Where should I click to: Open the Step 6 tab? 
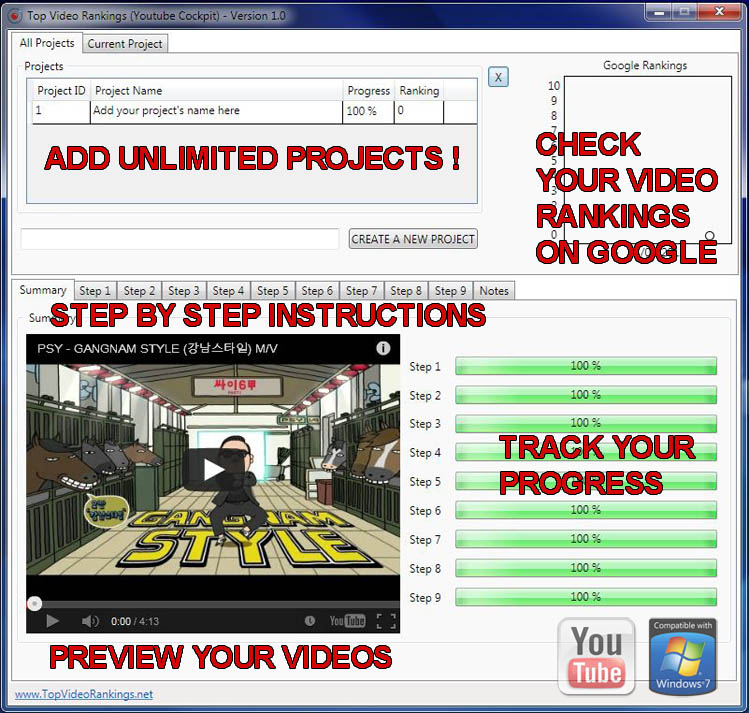click(x=317, y=291)
